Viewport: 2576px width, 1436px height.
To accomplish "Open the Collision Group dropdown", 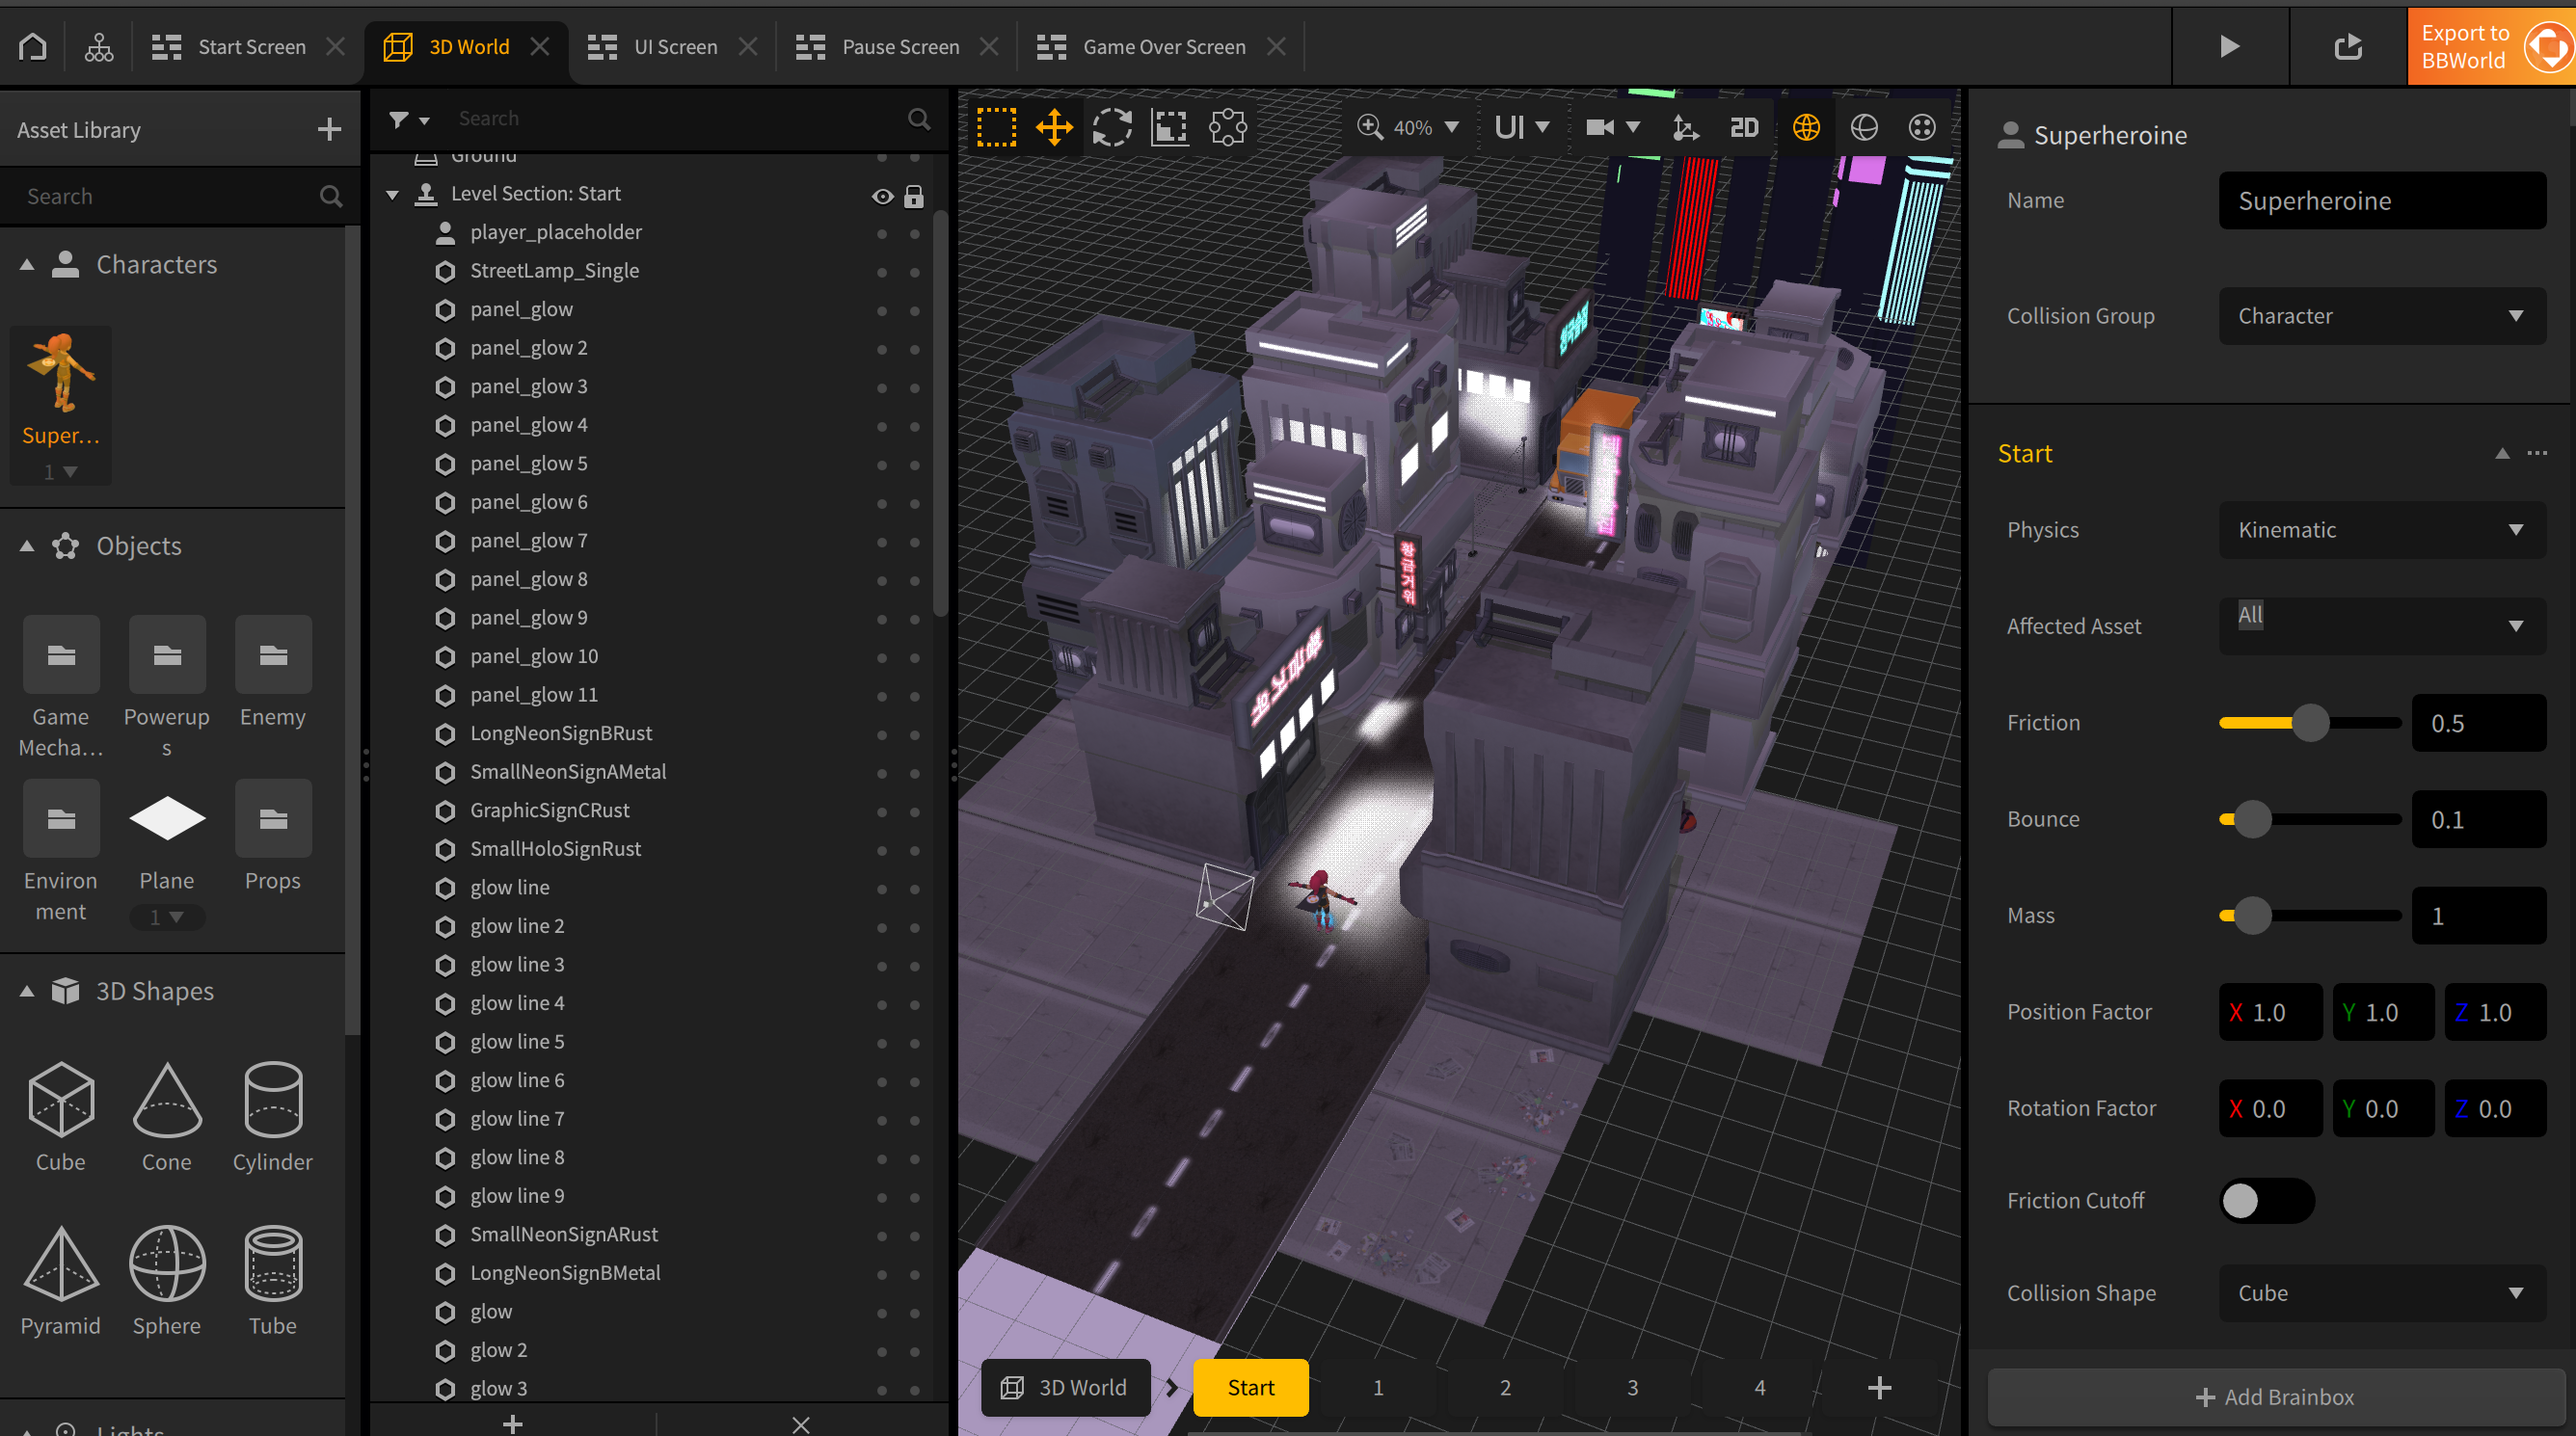I will coord(2382,316).
